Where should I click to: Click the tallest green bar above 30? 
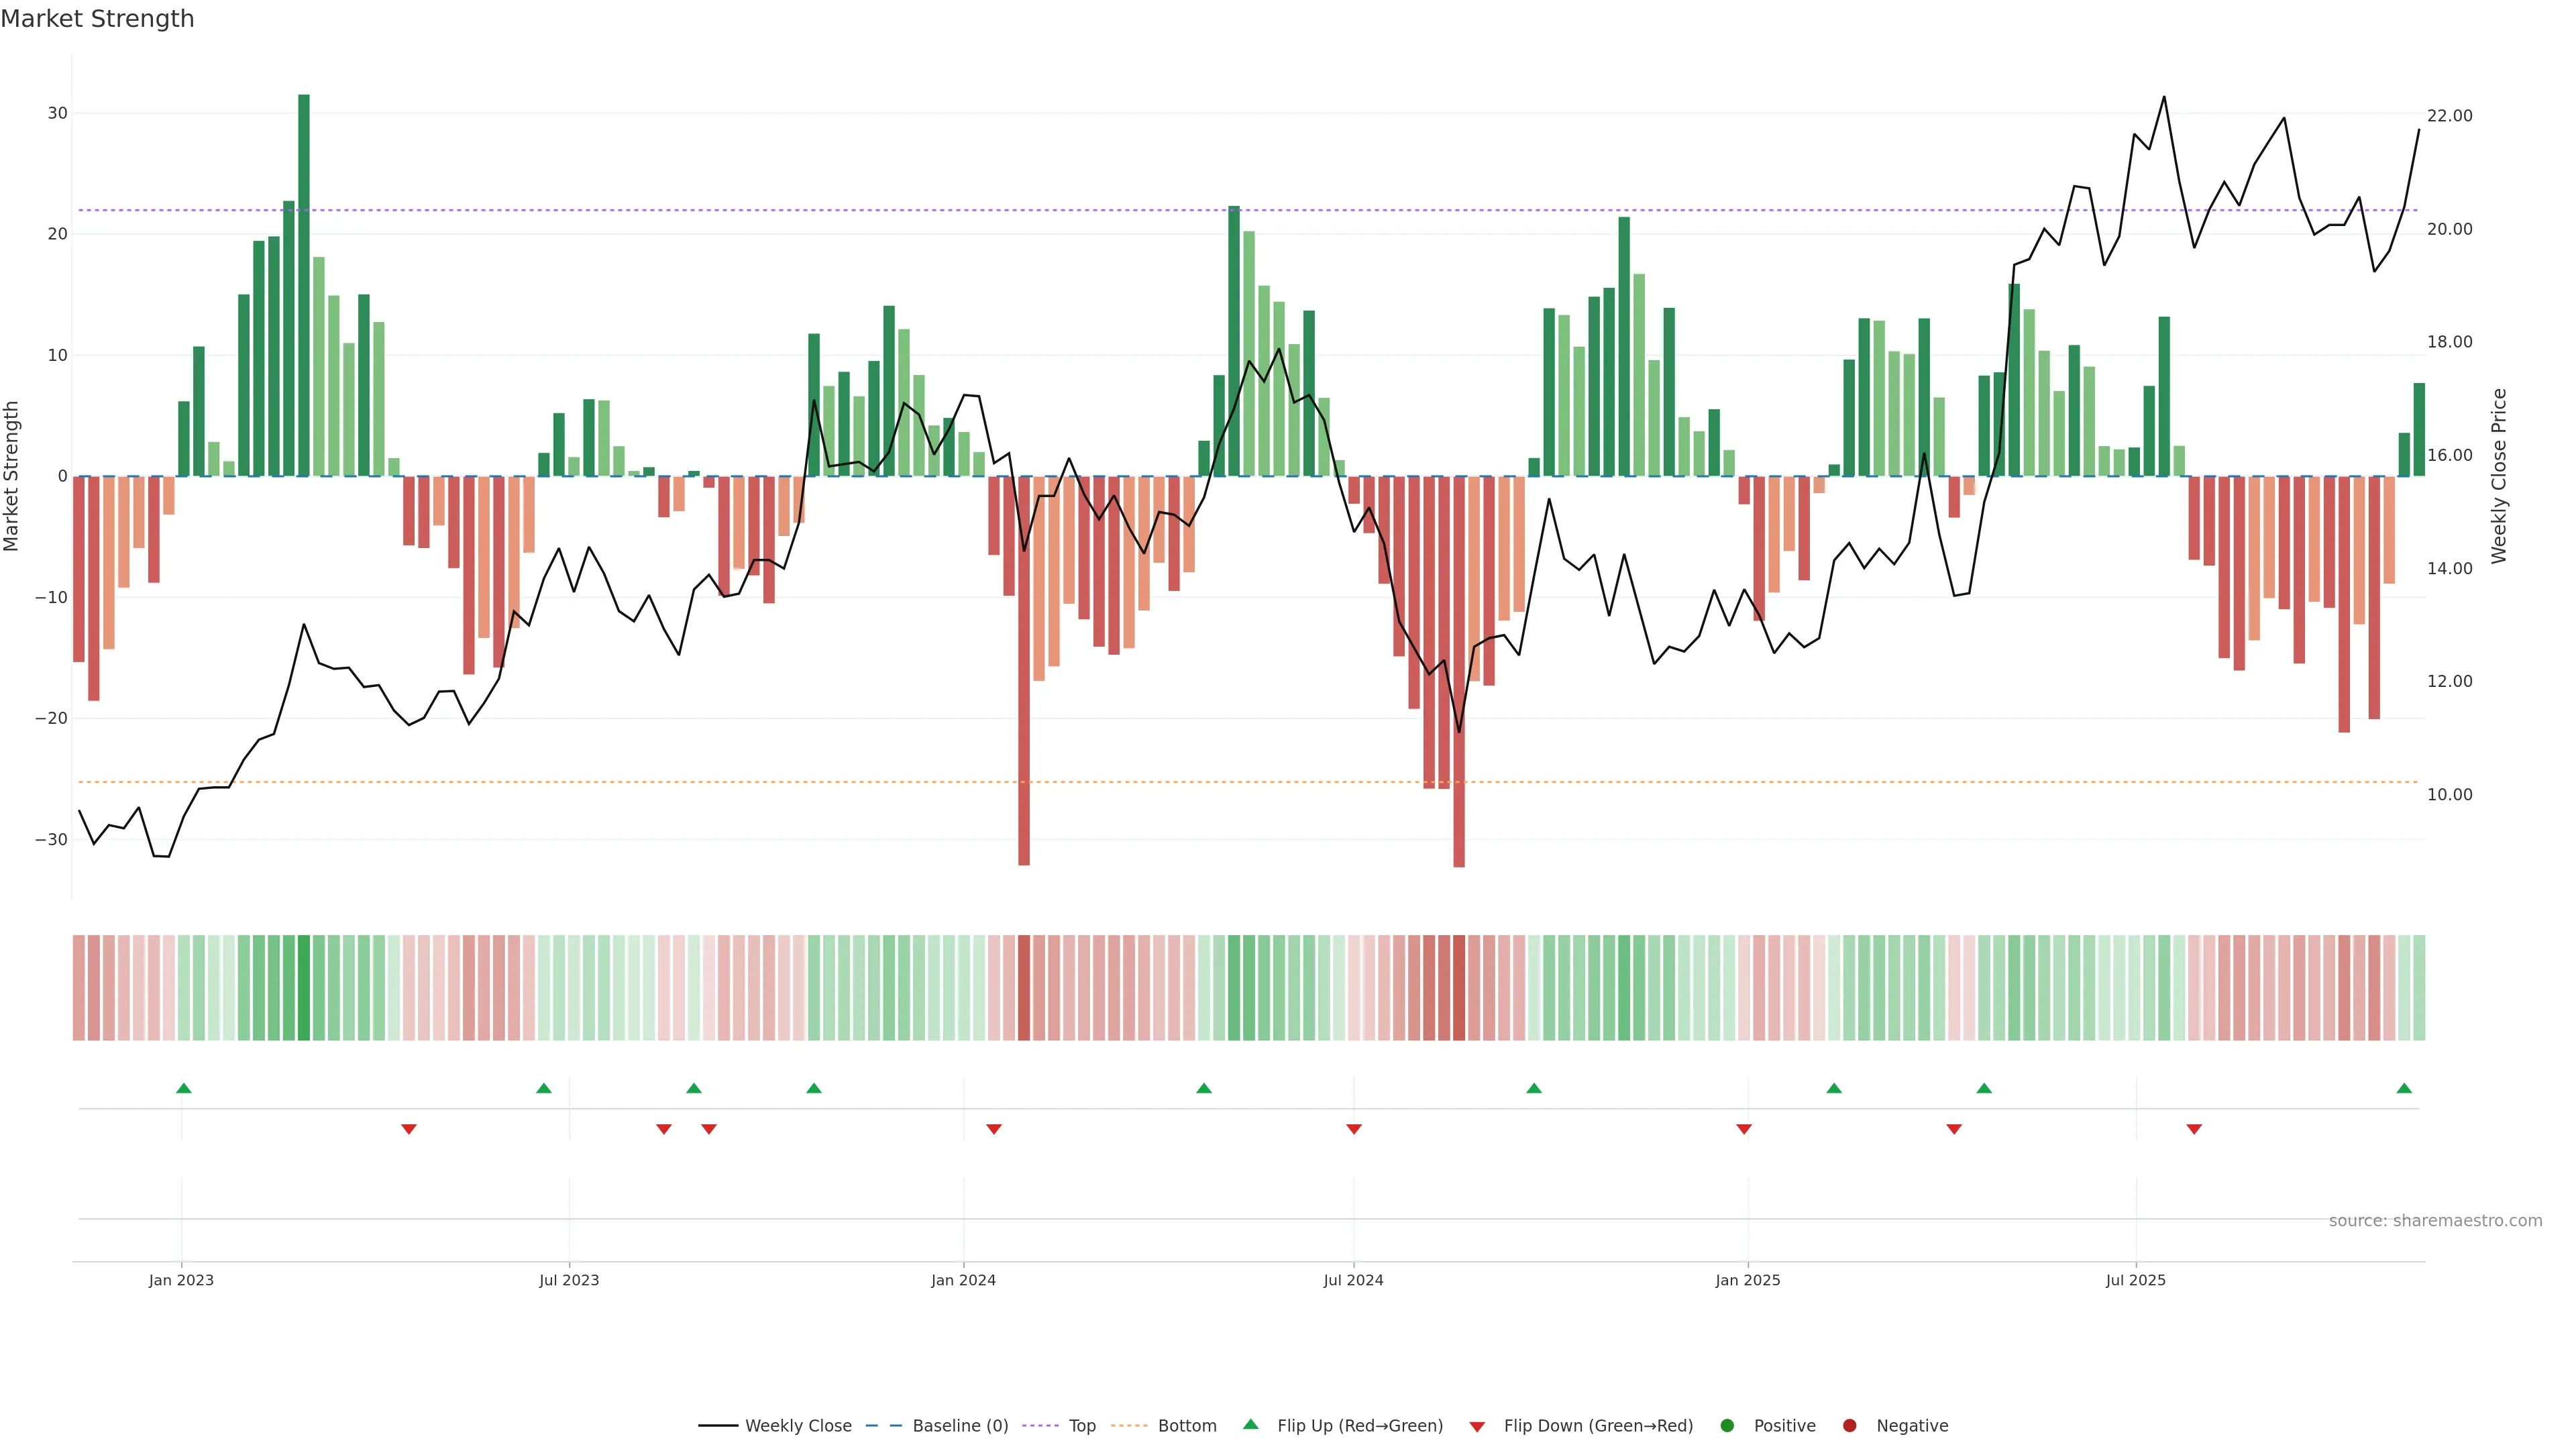304,285
